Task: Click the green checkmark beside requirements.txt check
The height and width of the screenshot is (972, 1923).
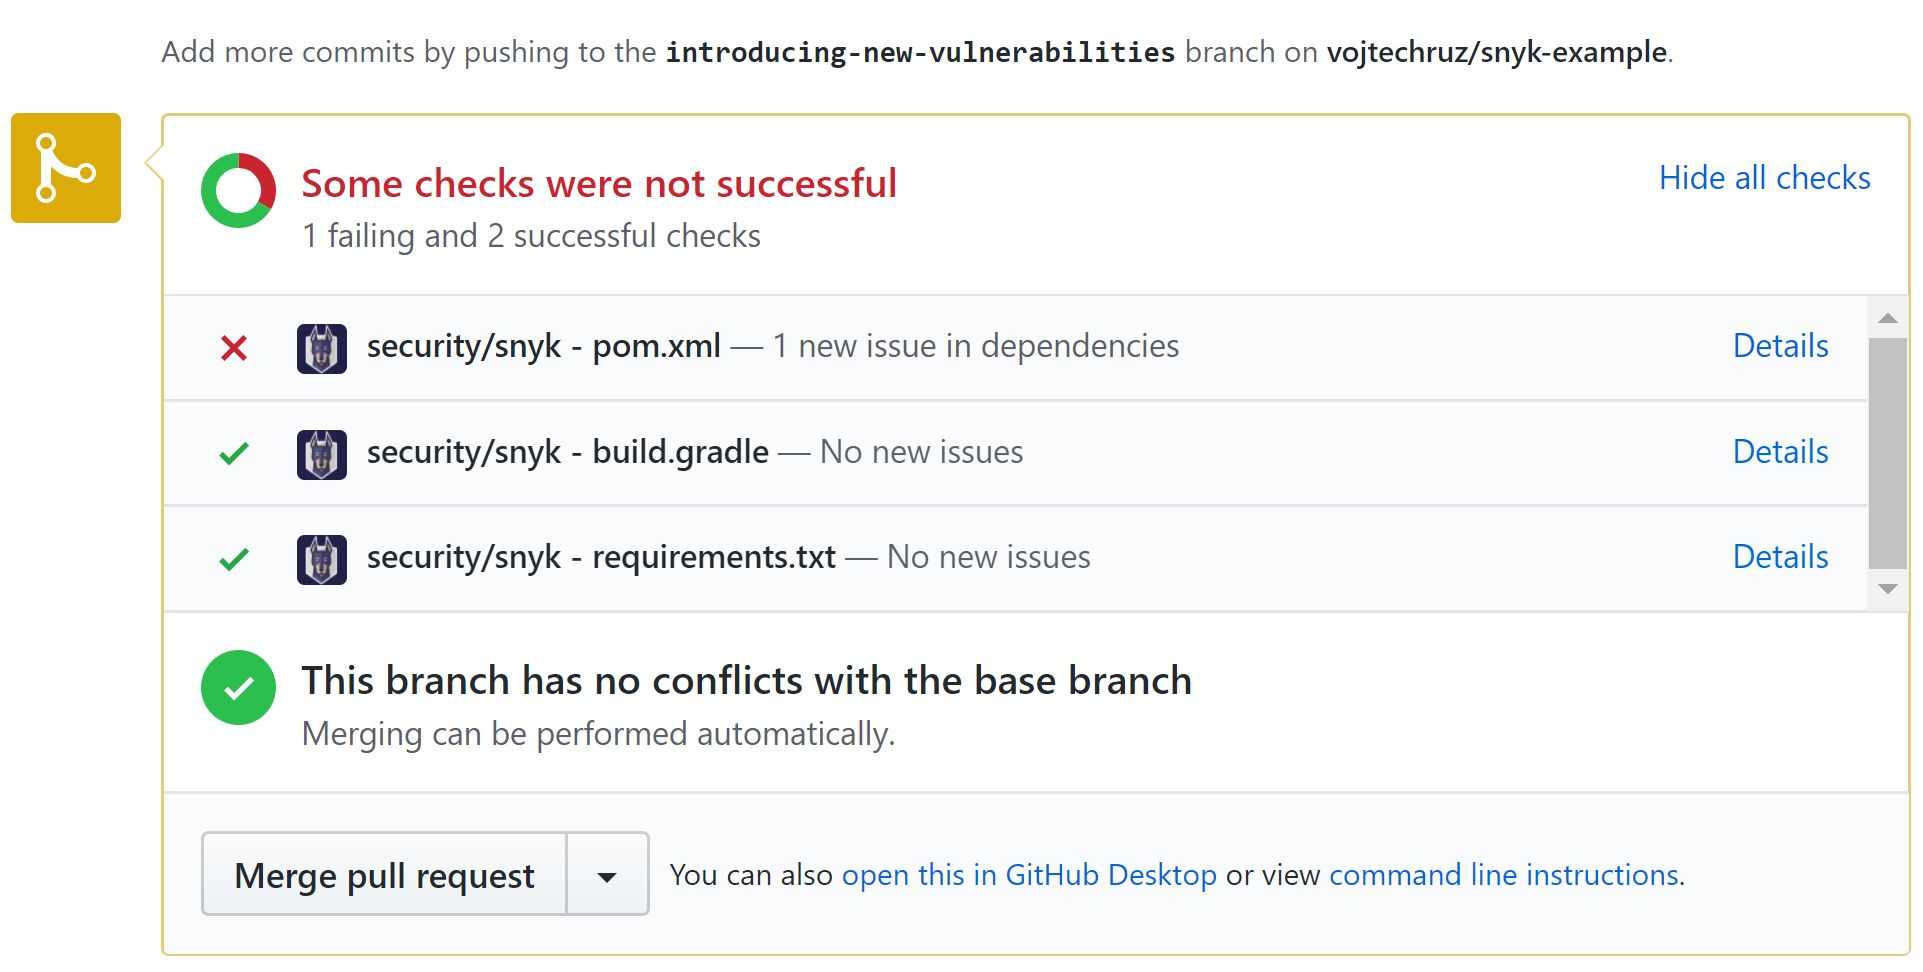Action: coord(234,559)
